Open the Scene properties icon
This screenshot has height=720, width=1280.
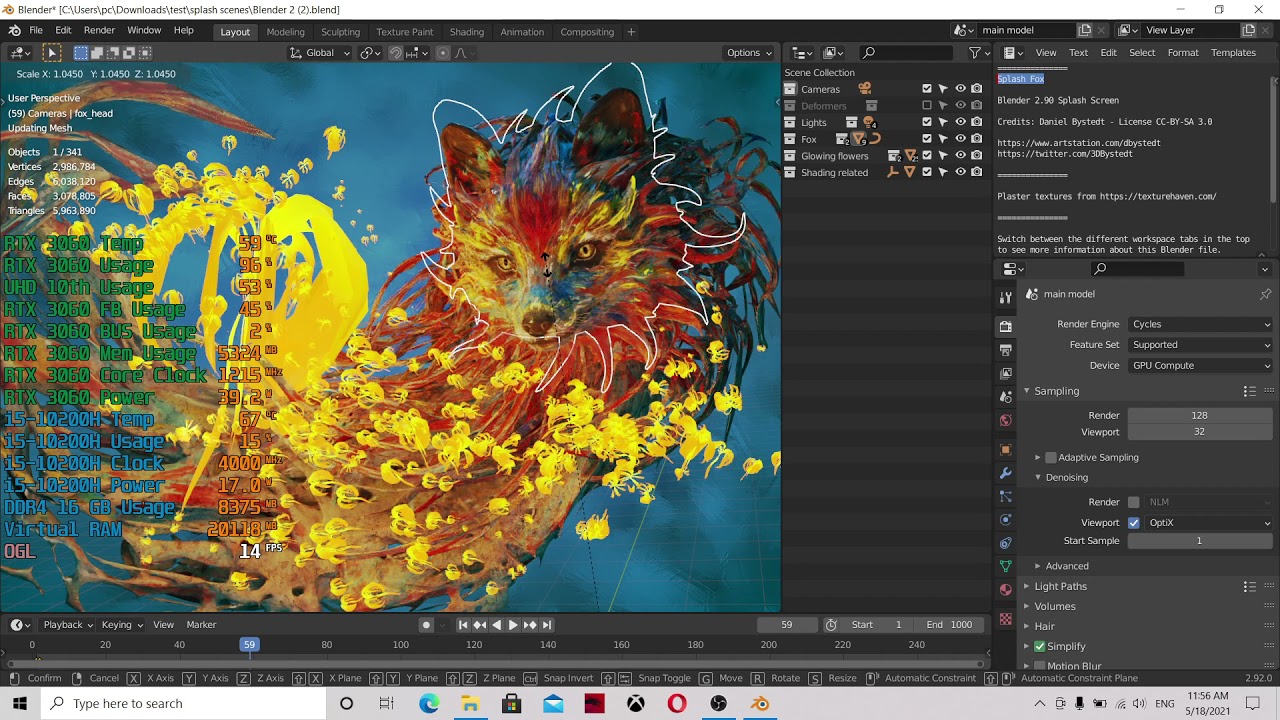click(x=1006, y=397)
